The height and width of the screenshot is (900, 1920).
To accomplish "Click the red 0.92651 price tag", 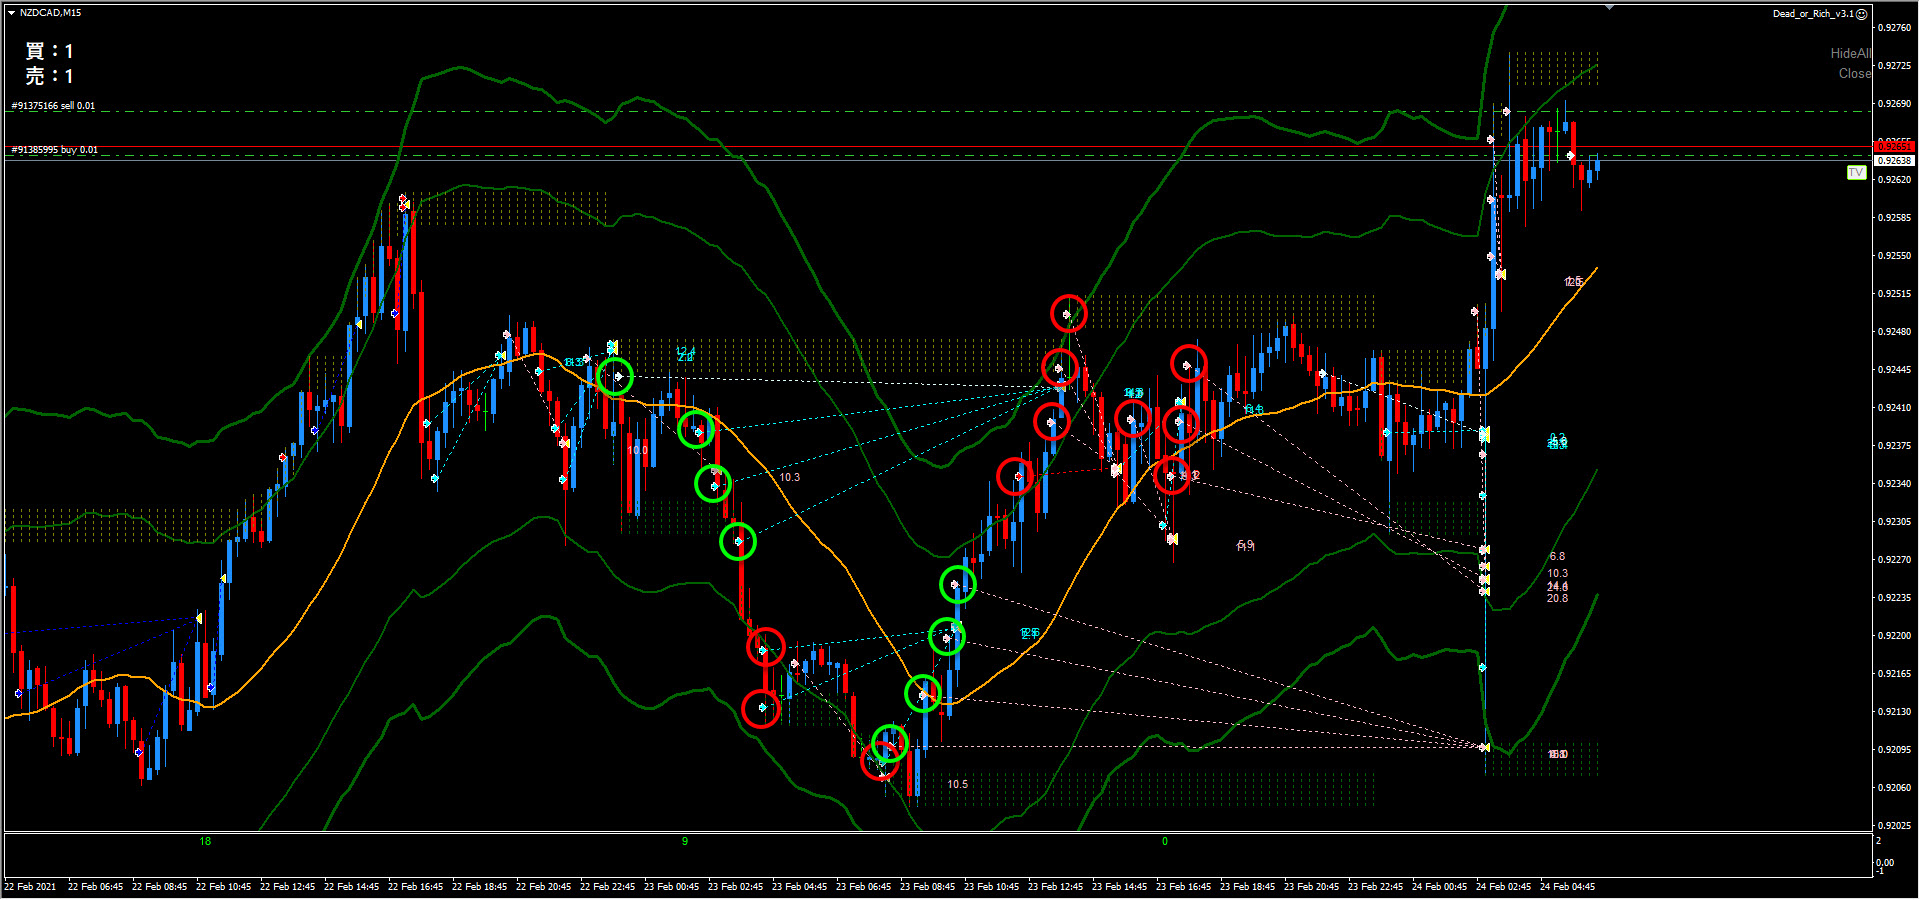I will (1894, 147).
